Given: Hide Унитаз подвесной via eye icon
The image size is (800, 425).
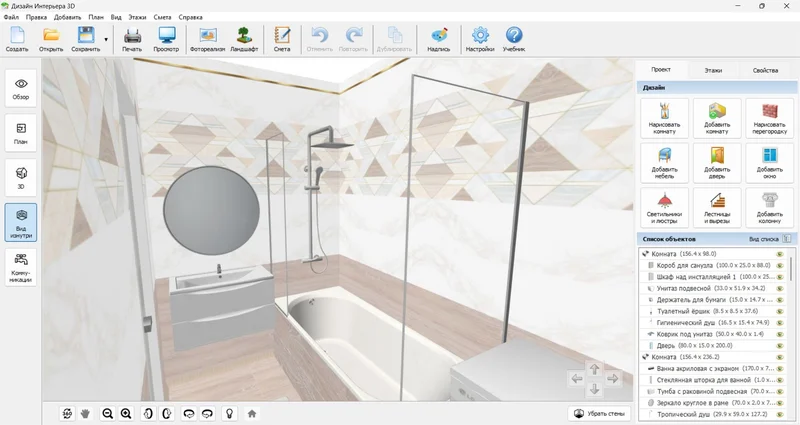Looking at the screenshot, I should tap(780, 288).
